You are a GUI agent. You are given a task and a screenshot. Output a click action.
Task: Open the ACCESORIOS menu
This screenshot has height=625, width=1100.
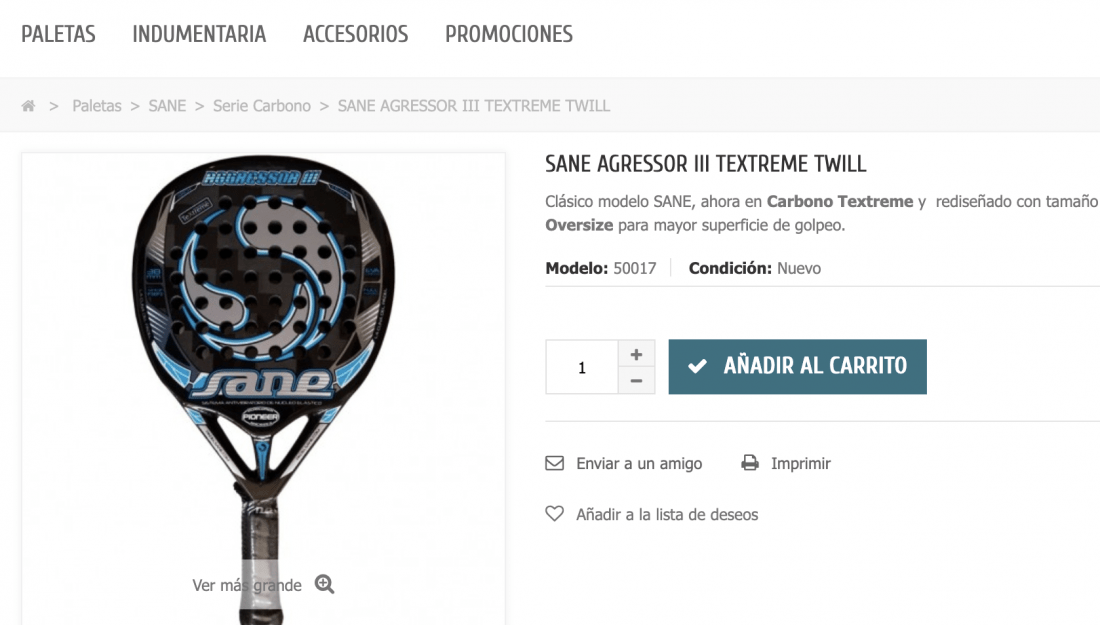[356, 34]
